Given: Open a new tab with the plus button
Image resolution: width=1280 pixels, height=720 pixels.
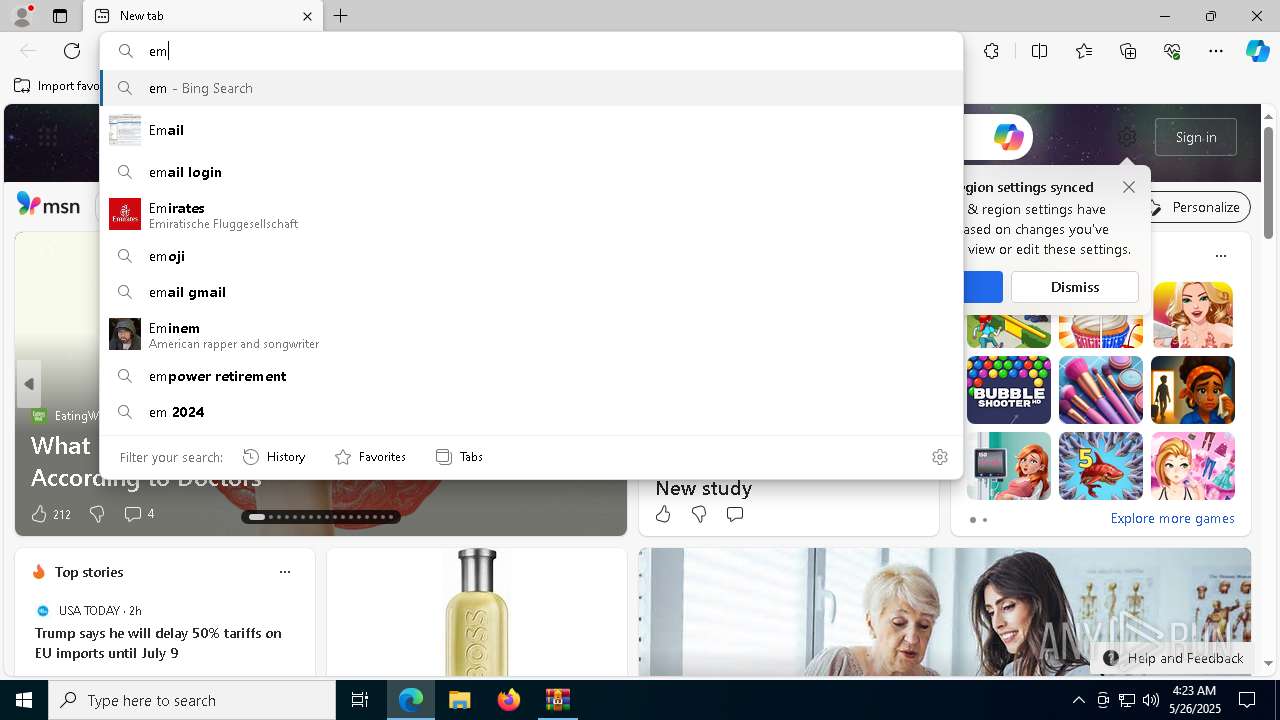Looking at the screenshot, I should click(x=341, y=16).
